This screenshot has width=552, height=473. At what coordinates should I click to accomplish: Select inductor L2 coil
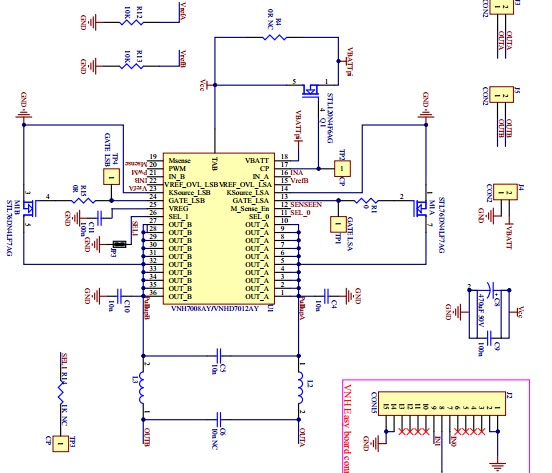coord(301,387)
